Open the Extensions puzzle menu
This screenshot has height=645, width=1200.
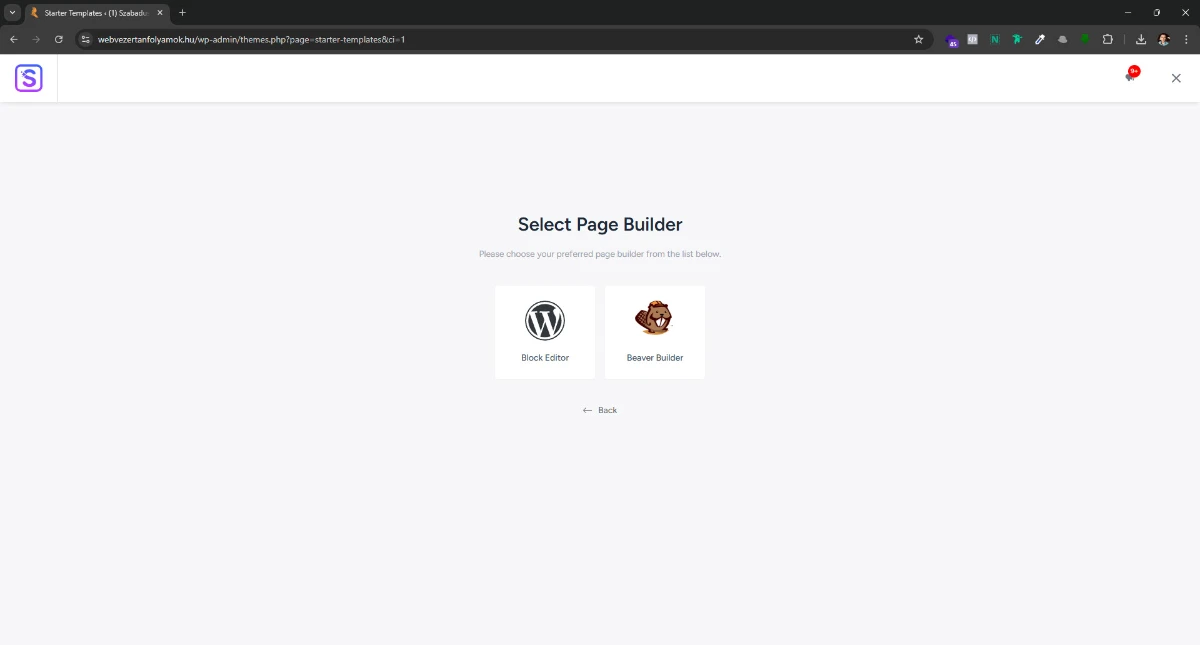pos(1108,39)
